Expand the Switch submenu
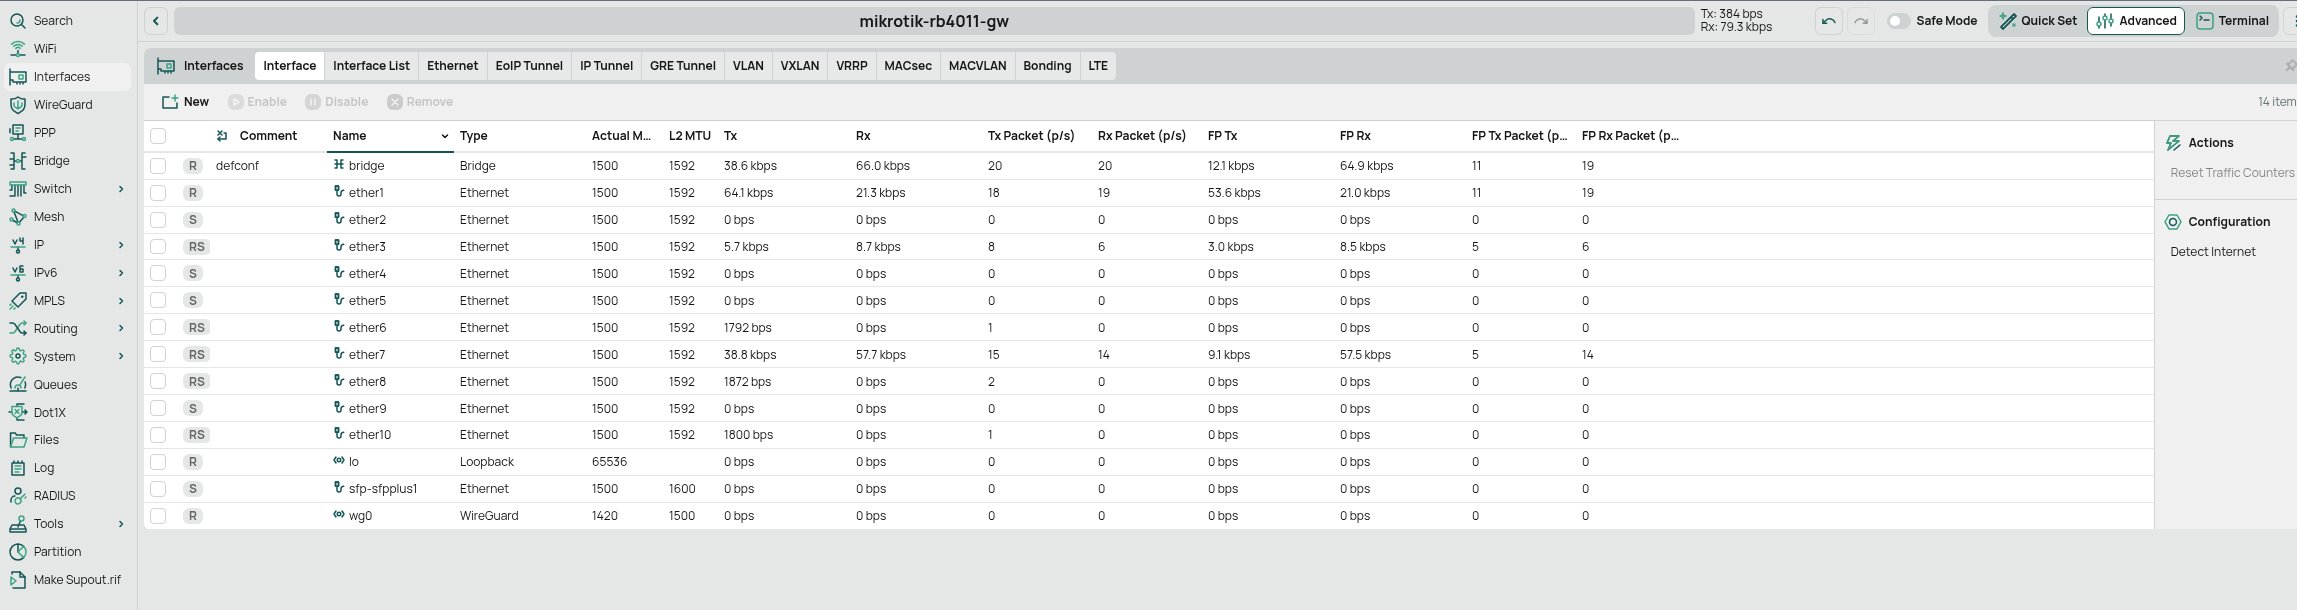This screenshot has width=2297, height=610. coord(121,188)
